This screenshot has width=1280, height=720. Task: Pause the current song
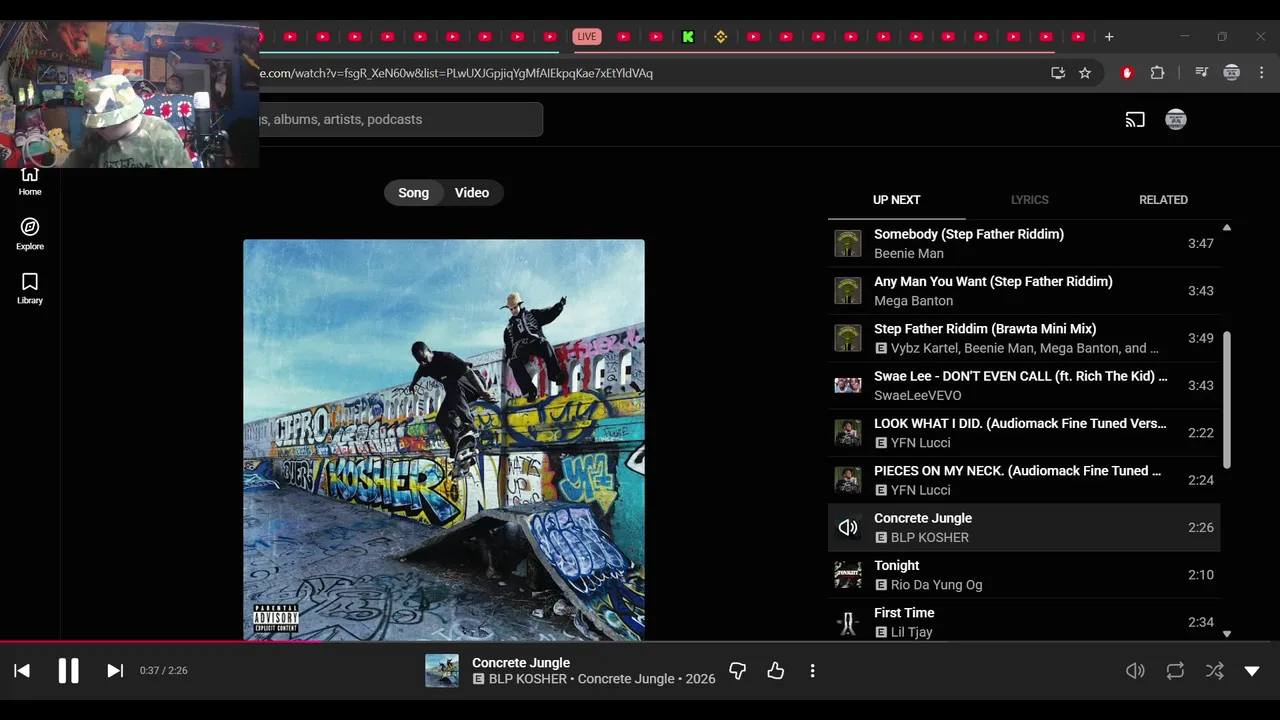[x=68, y=671]
